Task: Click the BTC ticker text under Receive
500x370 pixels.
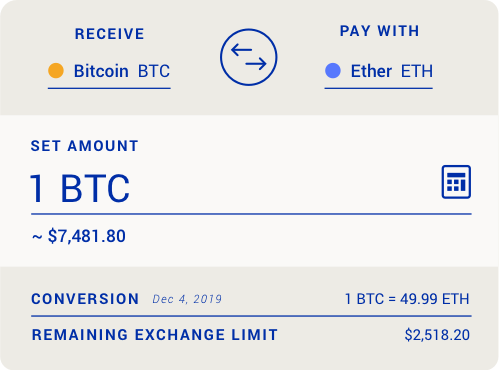Action: click(x=154, y=71)
